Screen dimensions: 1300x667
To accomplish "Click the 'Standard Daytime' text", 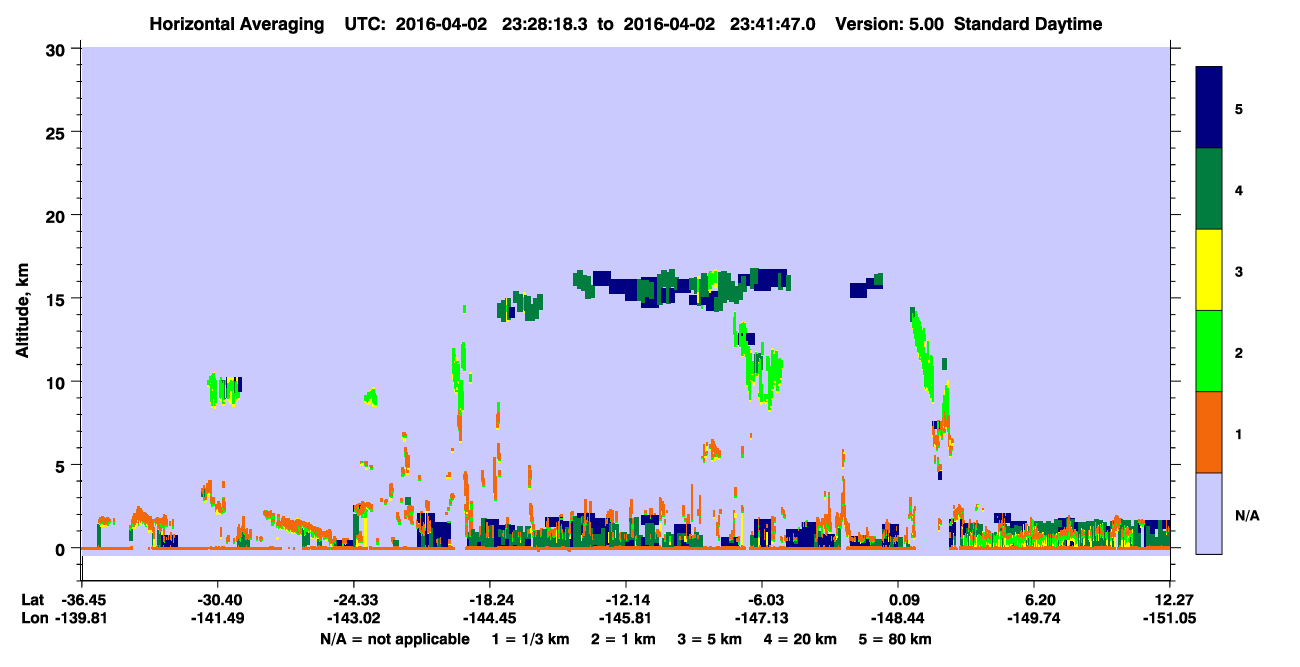I will (x=1028, y=24).
